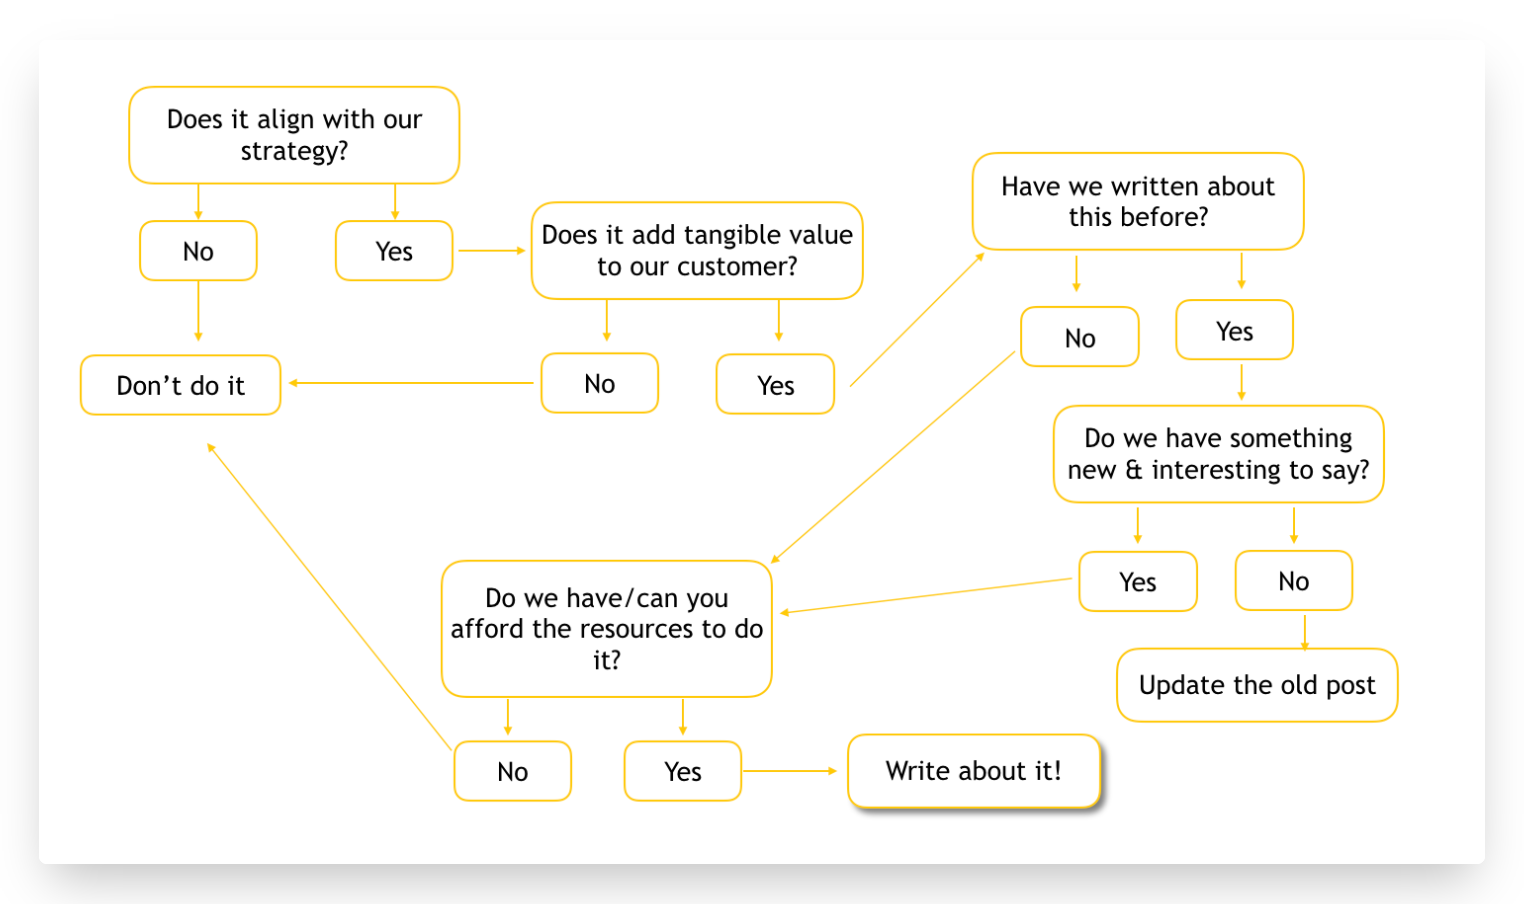Click the 'Update the old post' box
Image resolution: width=1524 pixels, height=904 pixels.
(x=1257, y=685)
